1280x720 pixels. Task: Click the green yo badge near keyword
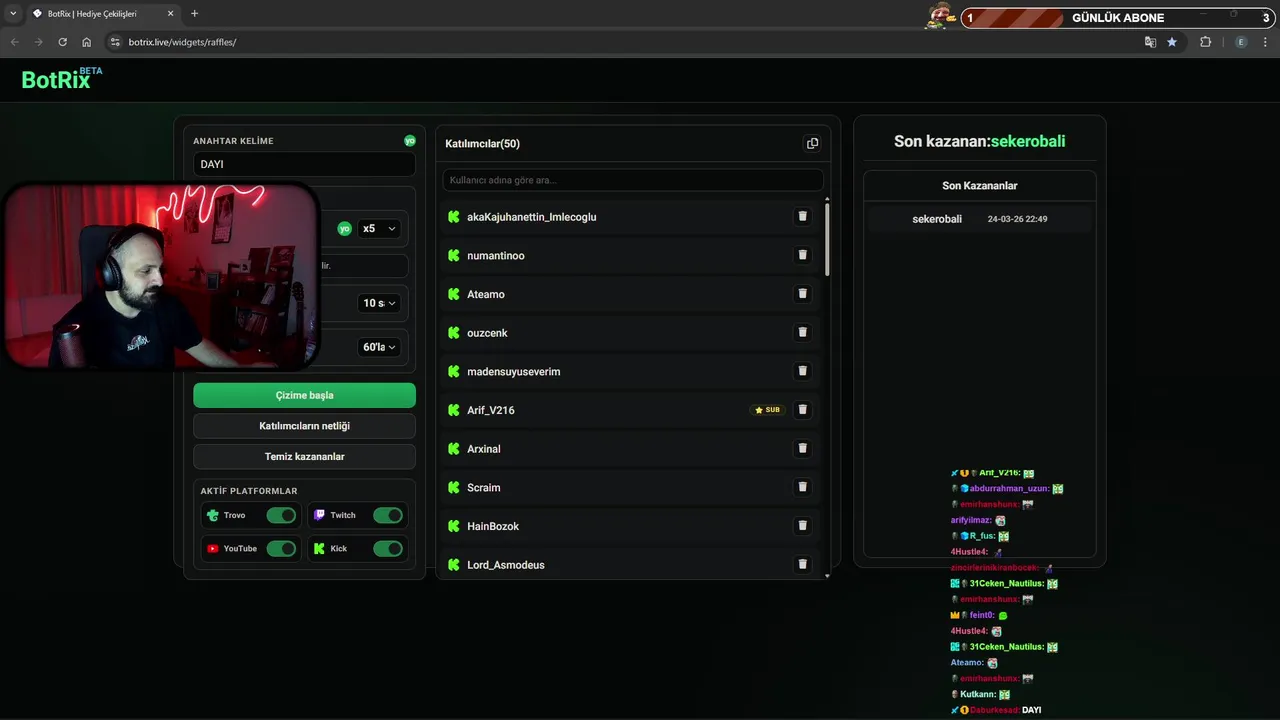click(x=410, y=141)
